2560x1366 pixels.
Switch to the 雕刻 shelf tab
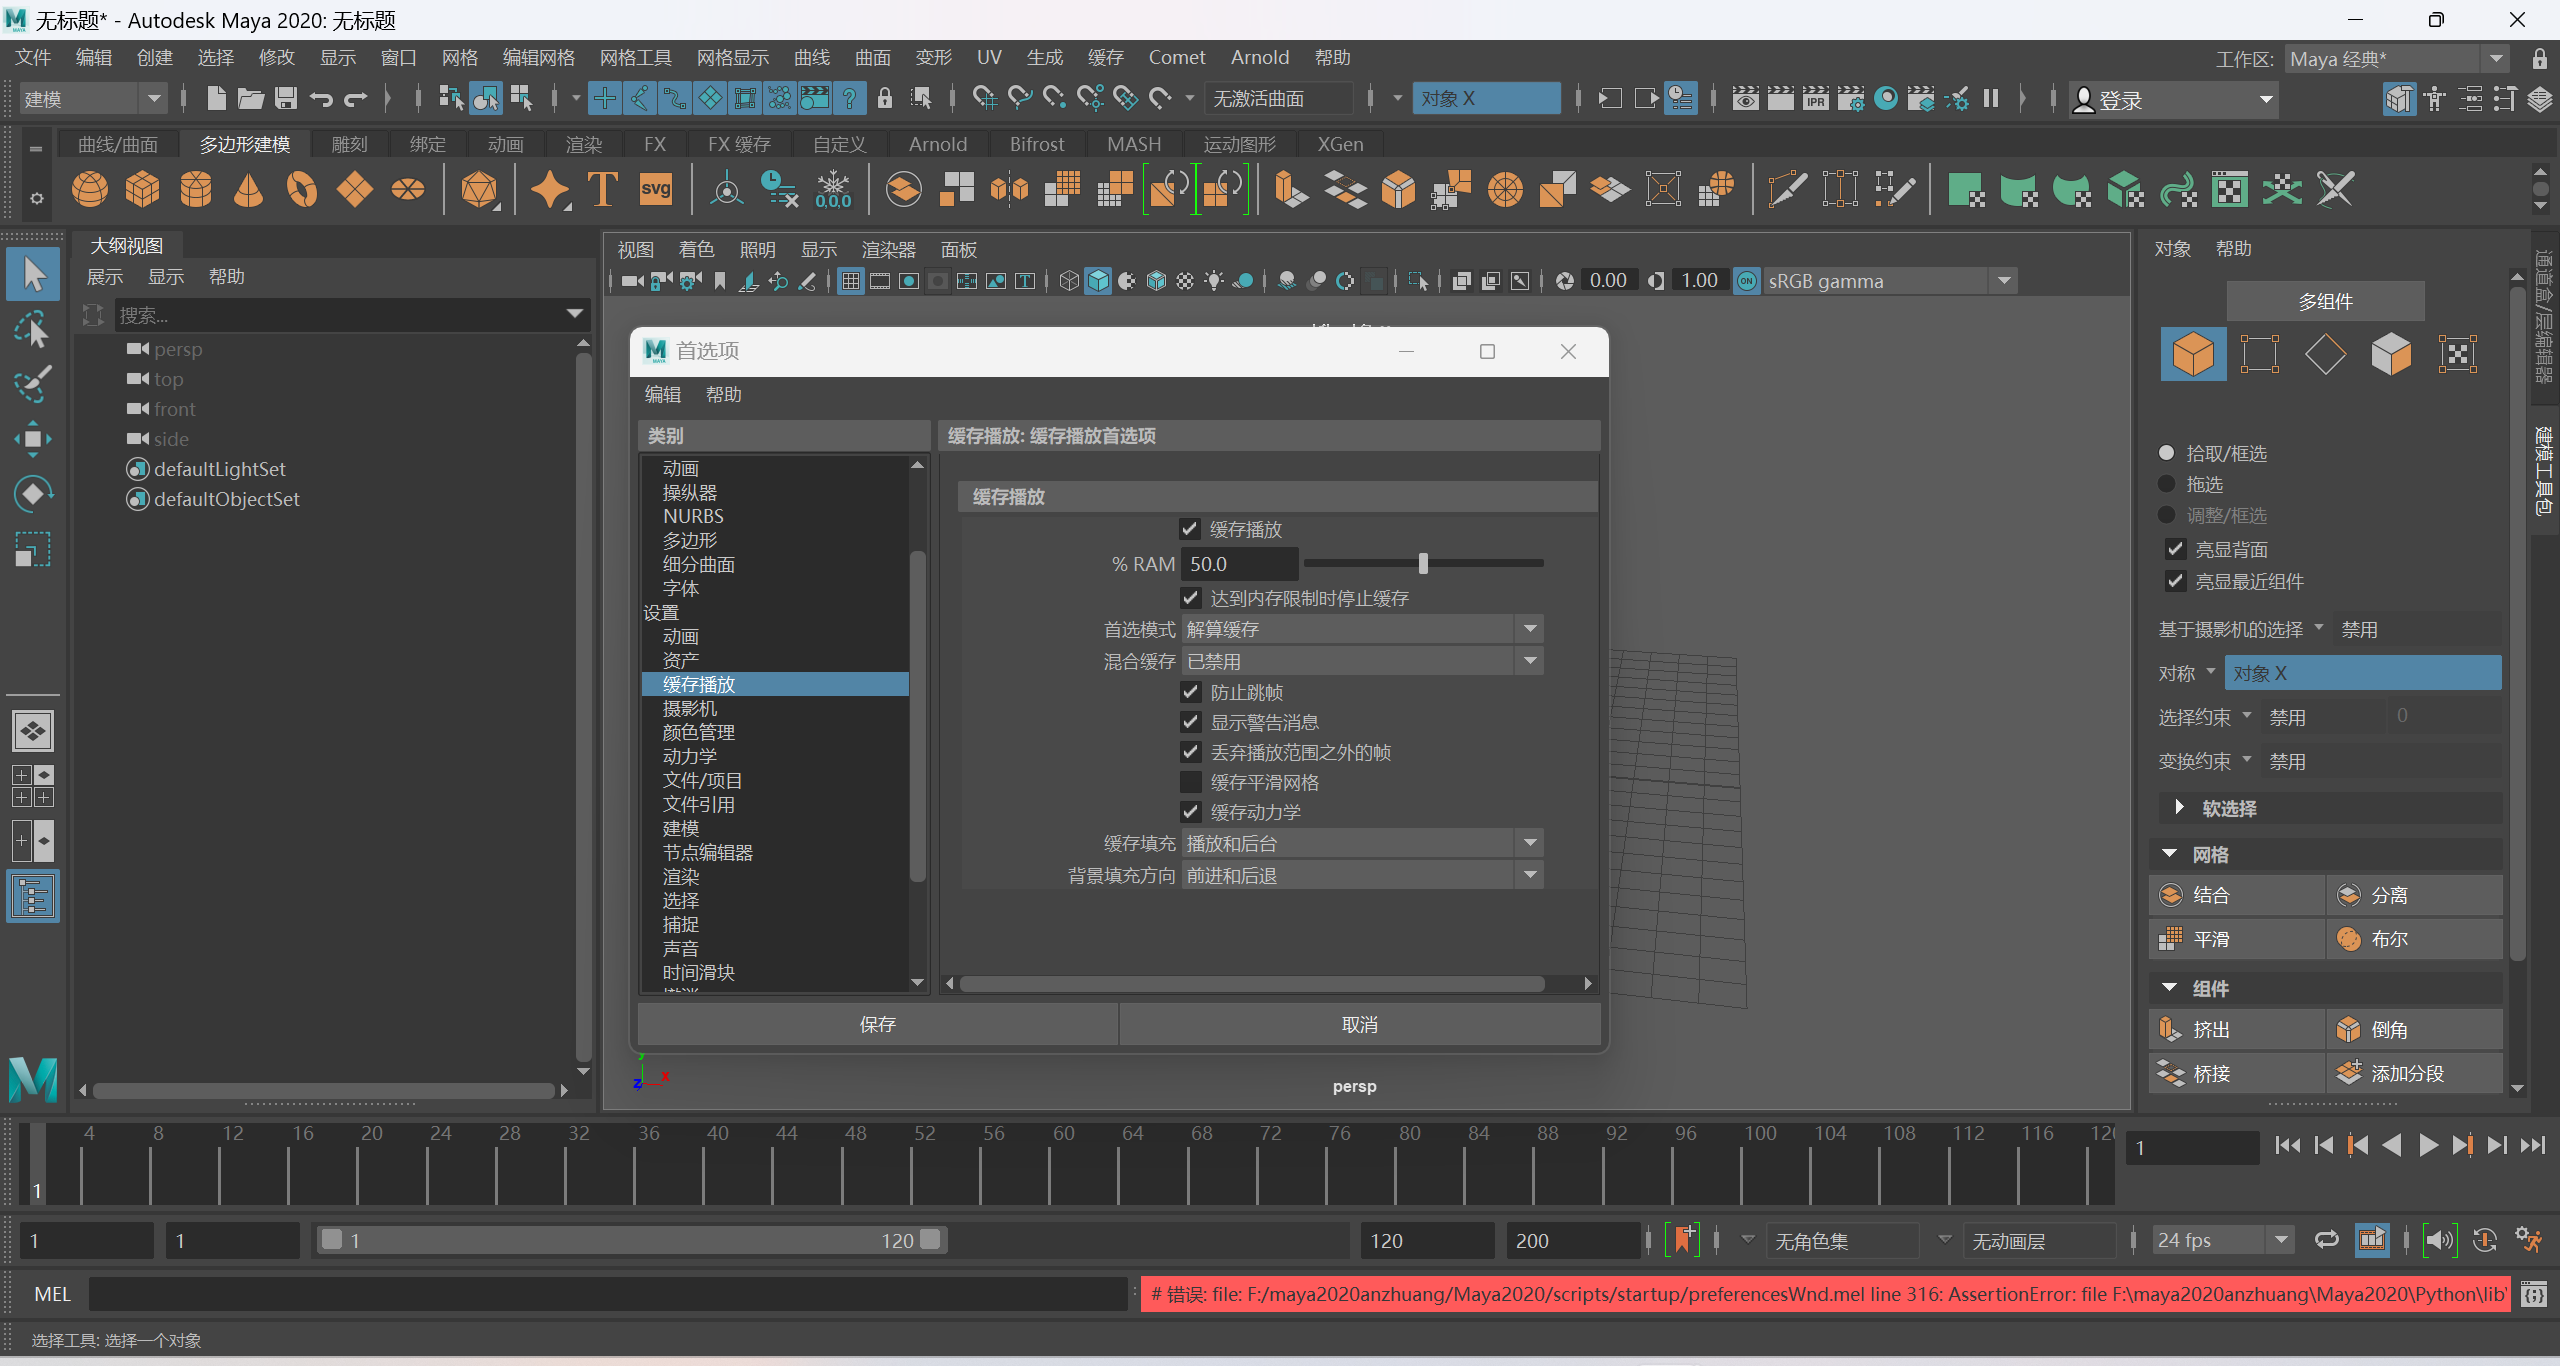(x=349, y=144)
